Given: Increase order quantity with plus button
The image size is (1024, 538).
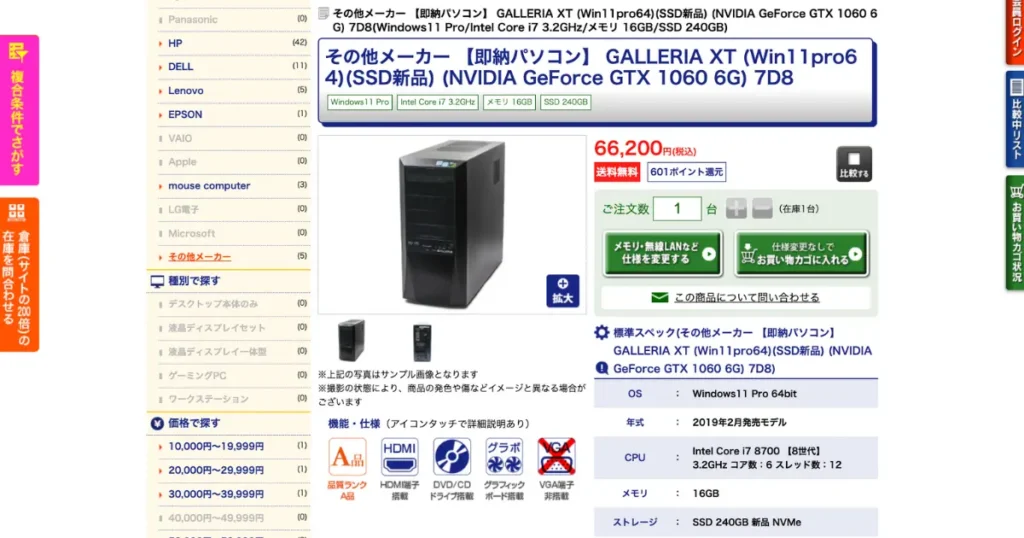Looking at the screenshot, I should 736,209.
